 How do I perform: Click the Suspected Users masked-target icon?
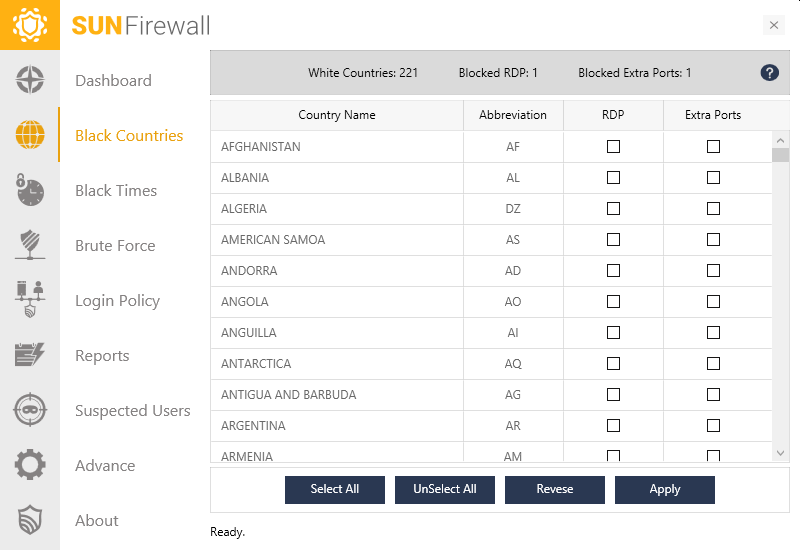(x=30, y=410)
